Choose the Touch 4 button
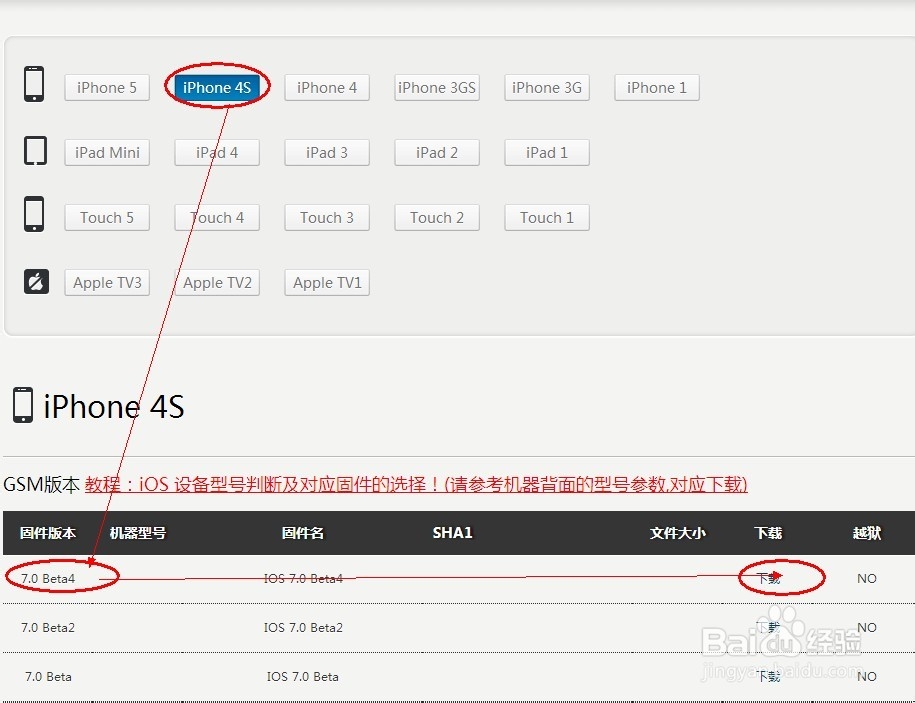 pos(217,218)
